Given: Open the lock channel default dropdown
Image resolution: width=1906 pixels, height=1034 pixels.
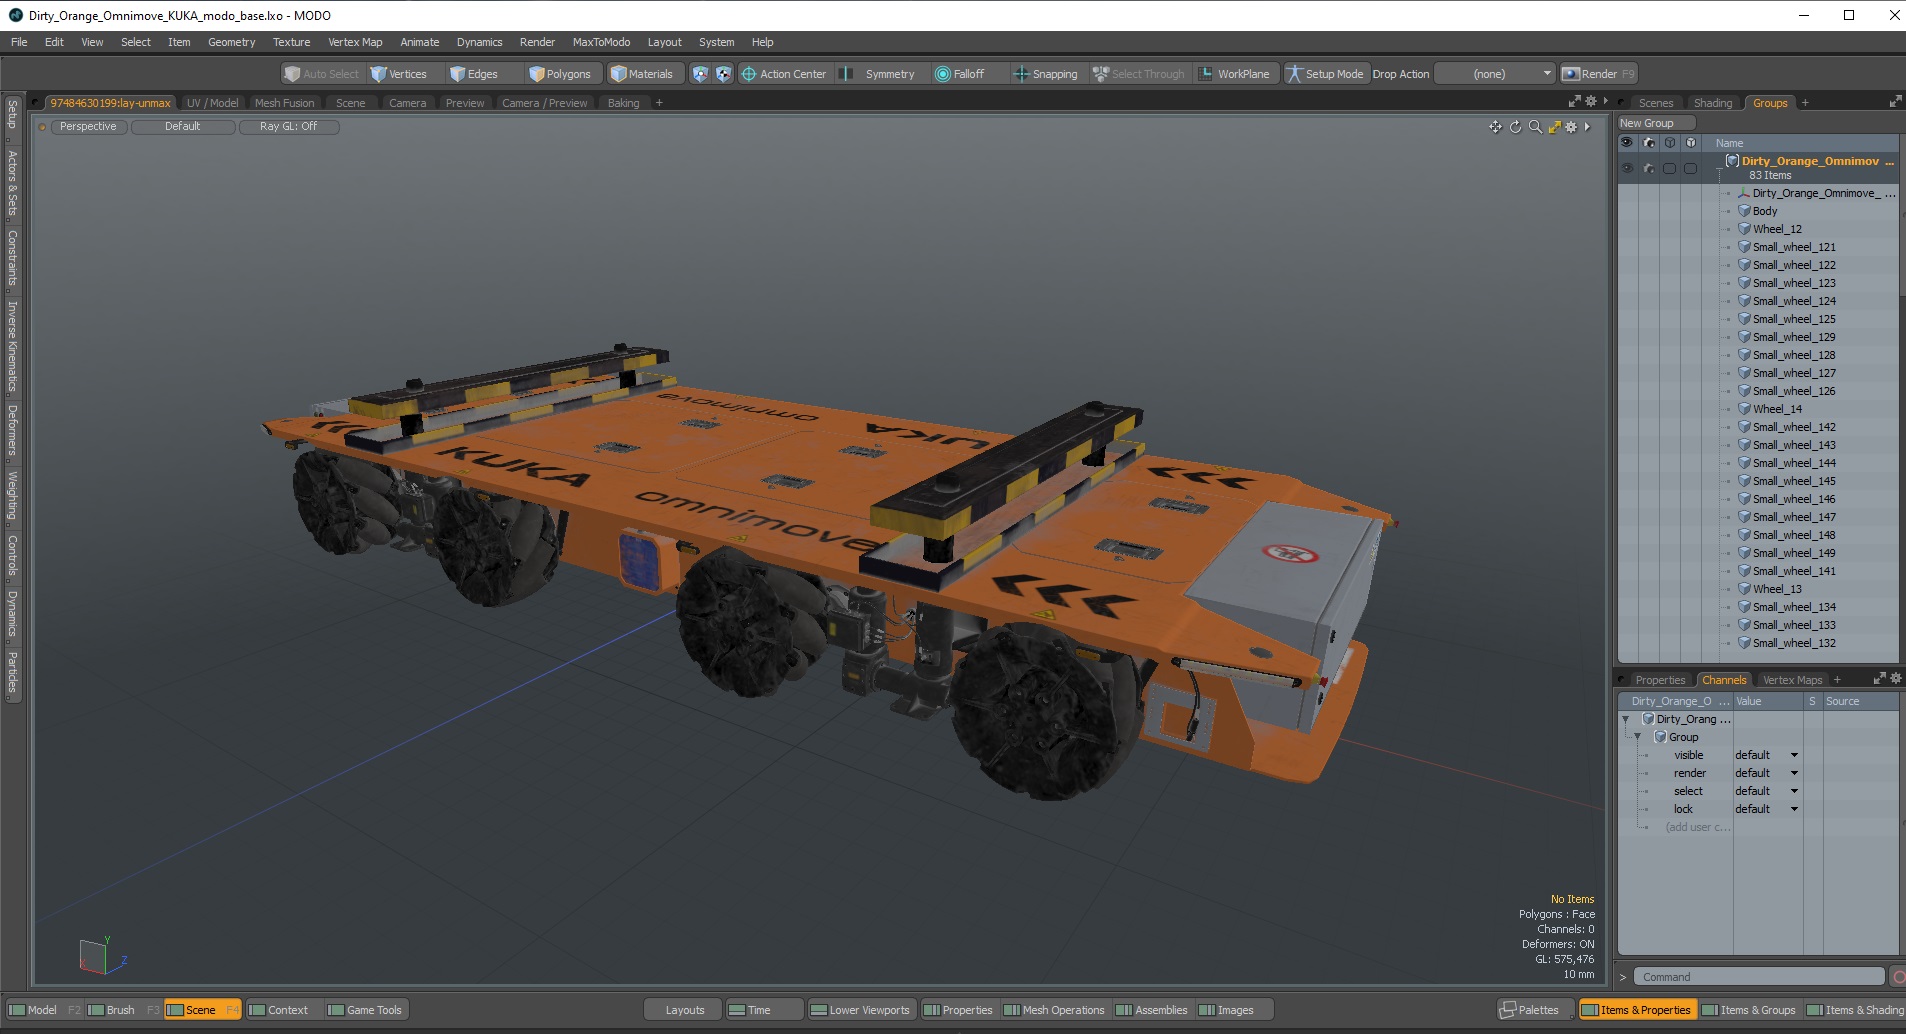Looking at the screenshot, I should pos(1767,809).
